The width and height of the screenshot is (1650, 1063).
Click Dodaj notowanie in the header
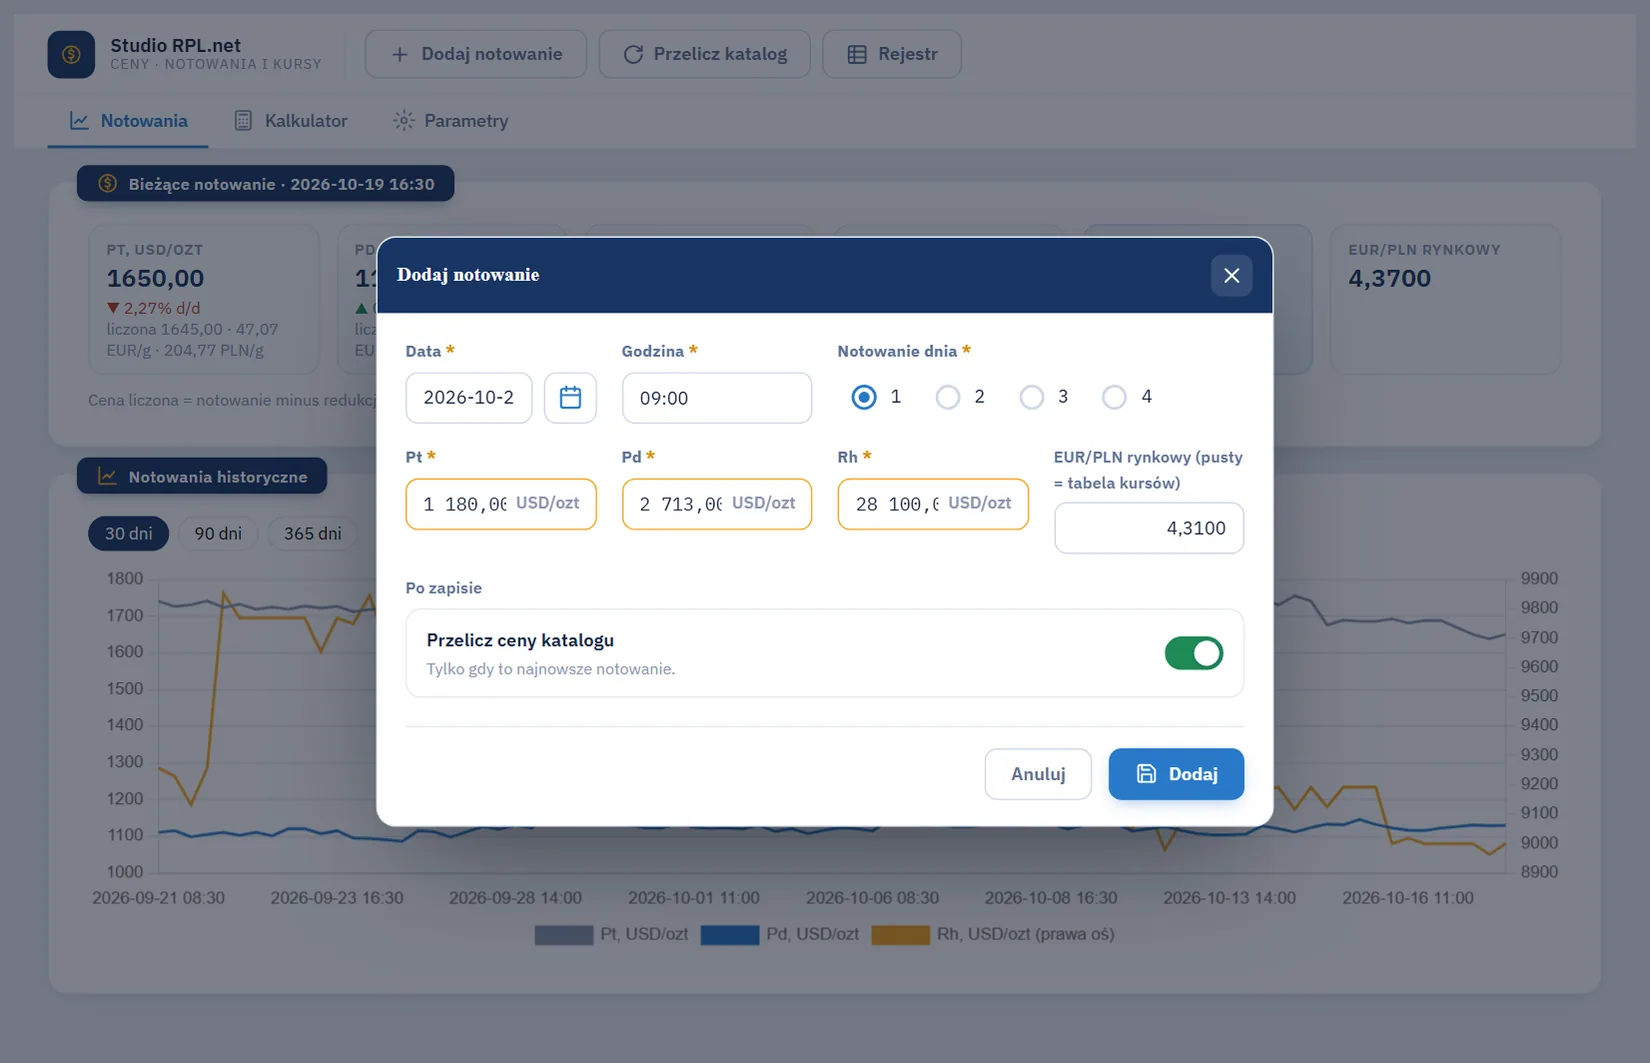476,54
